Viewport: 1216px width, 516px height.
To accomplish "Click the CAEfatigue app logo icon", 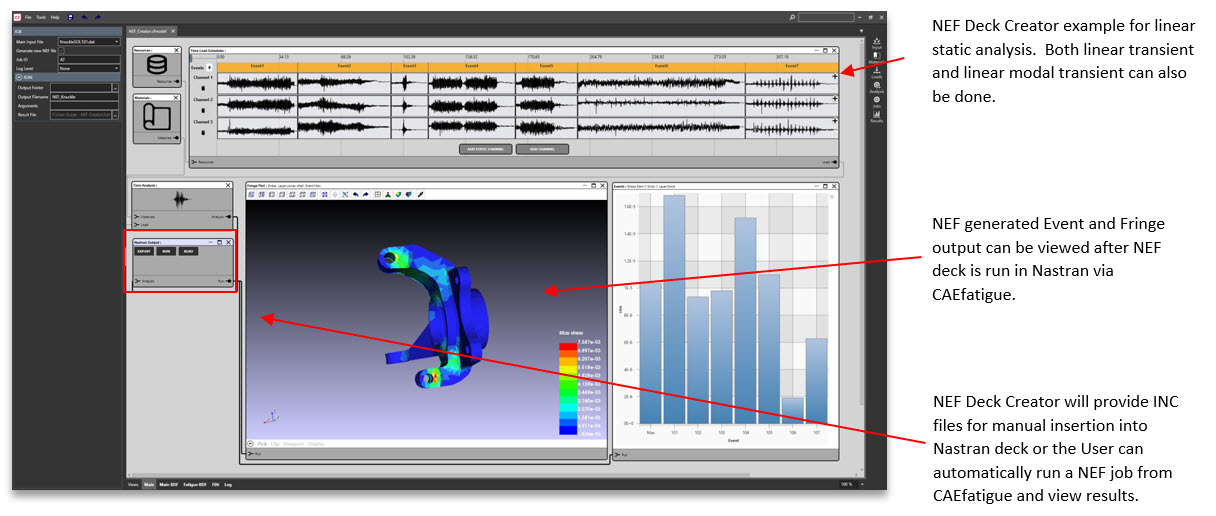I will click(x=17, y=17).
